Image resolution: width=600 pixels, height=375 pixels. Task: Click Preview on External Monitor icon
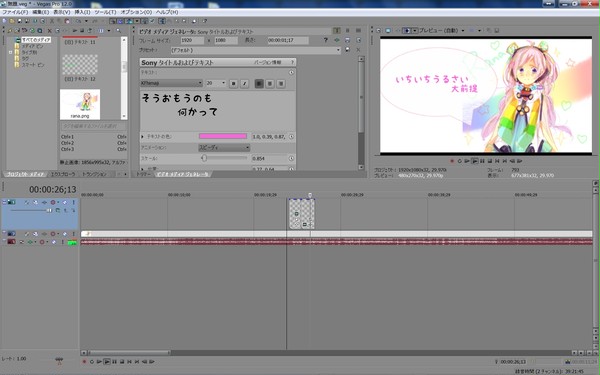pyautogui.click(x=388, y=30)
